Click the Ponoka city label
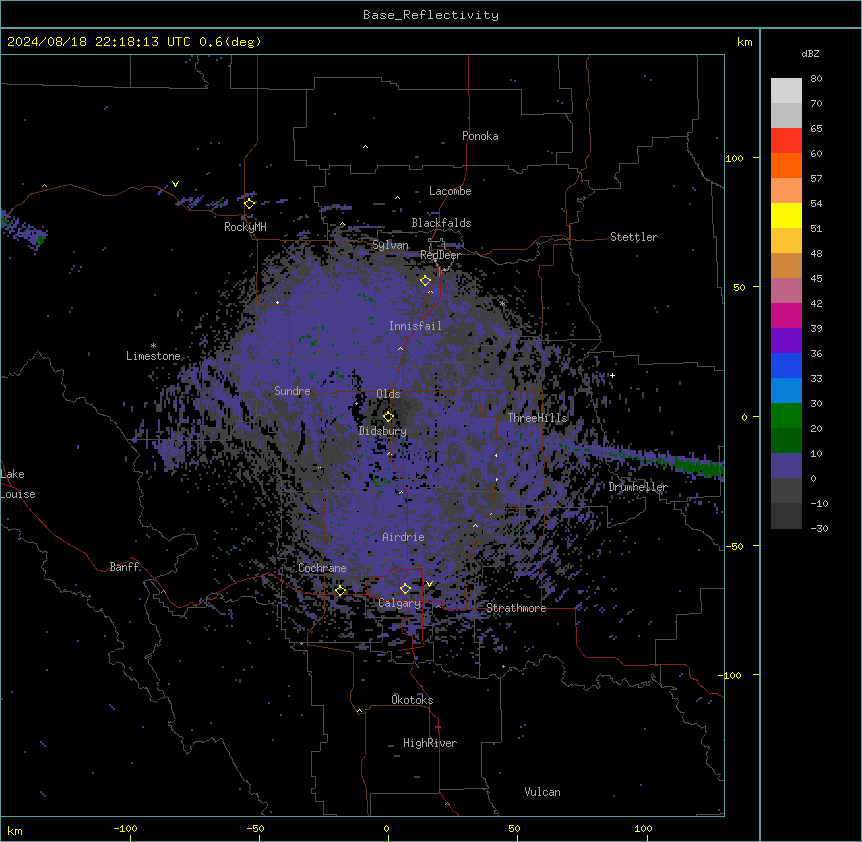This screenshot has width=862, height=842. tap(480, 136)
